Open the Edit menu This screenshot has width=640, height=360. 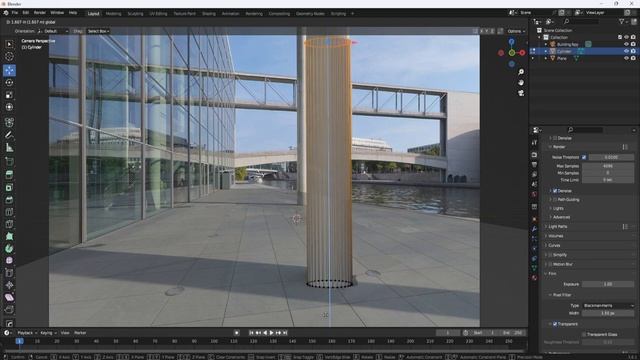pyautogui.click(x=26, y=13)
